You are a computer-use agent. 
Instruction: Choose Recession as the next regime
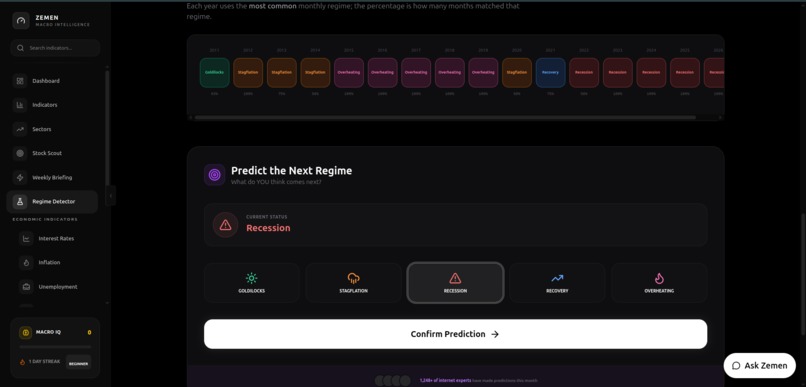(x=455, y=283)
